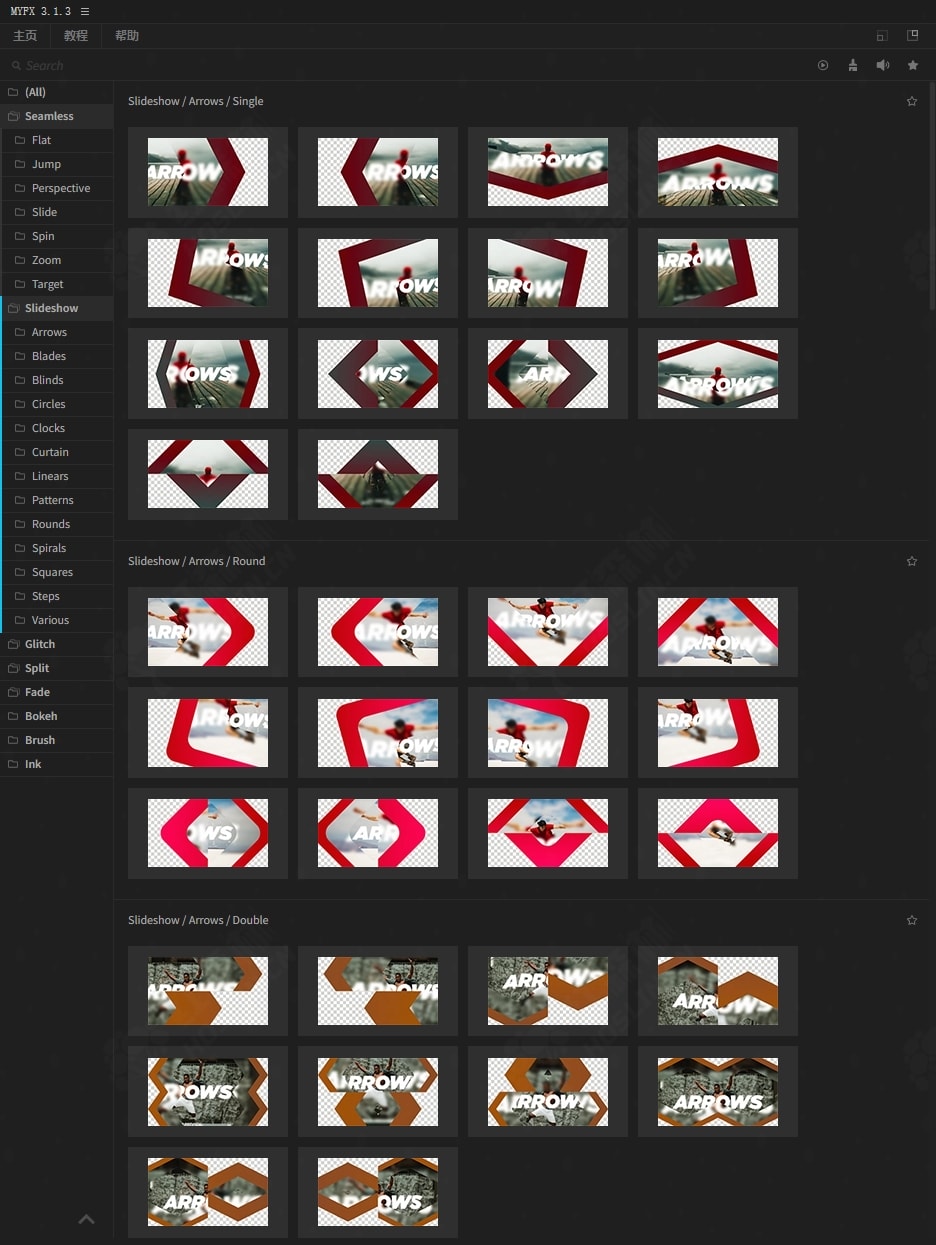The height and width of the screenshot is (1245, 936).
Task: Expand the Fade folder
Action: tap(57, 692)
